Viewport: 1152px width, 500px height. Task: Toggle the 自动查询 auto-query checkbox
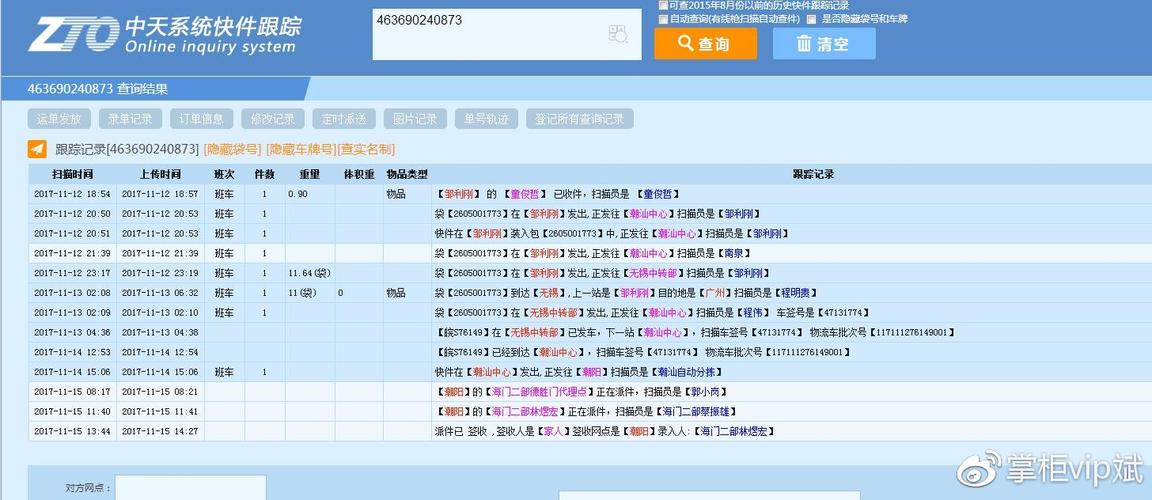tap(663, 18)
